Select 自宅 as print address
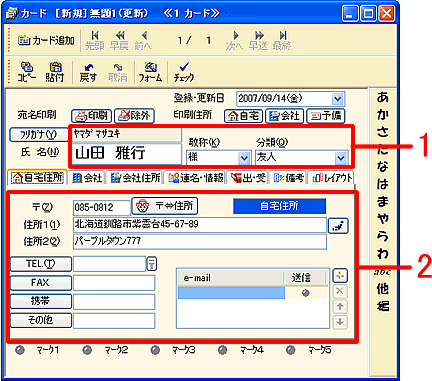 244,116
